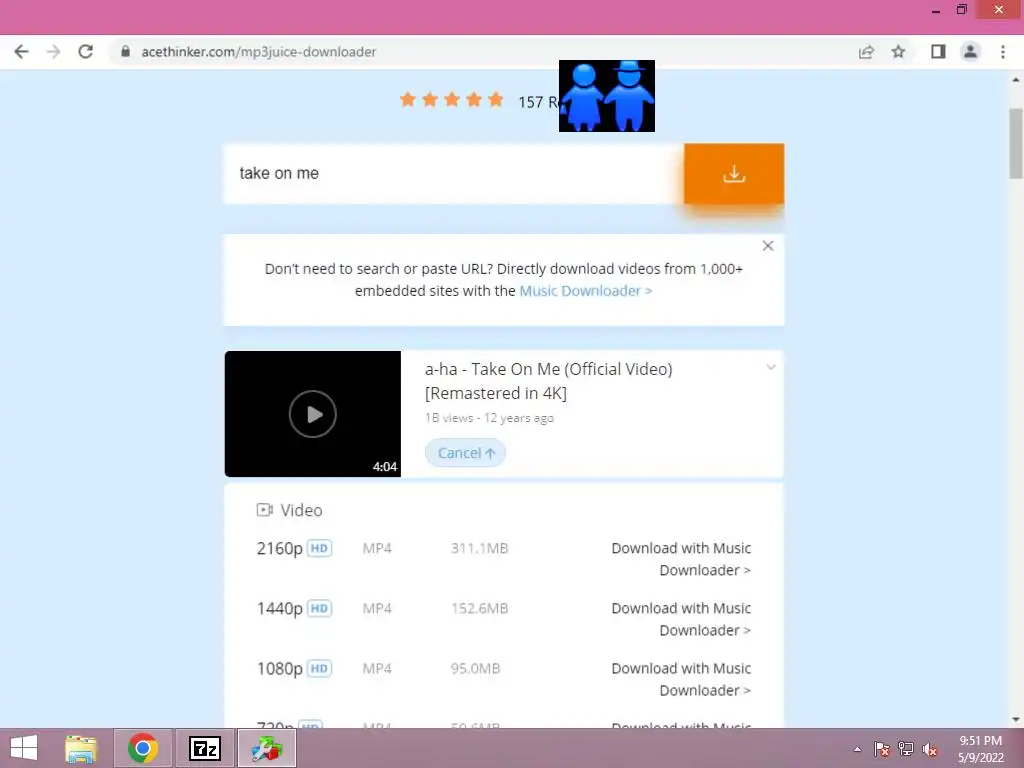Open the Action Center flag icon

[x=882, y=749]
